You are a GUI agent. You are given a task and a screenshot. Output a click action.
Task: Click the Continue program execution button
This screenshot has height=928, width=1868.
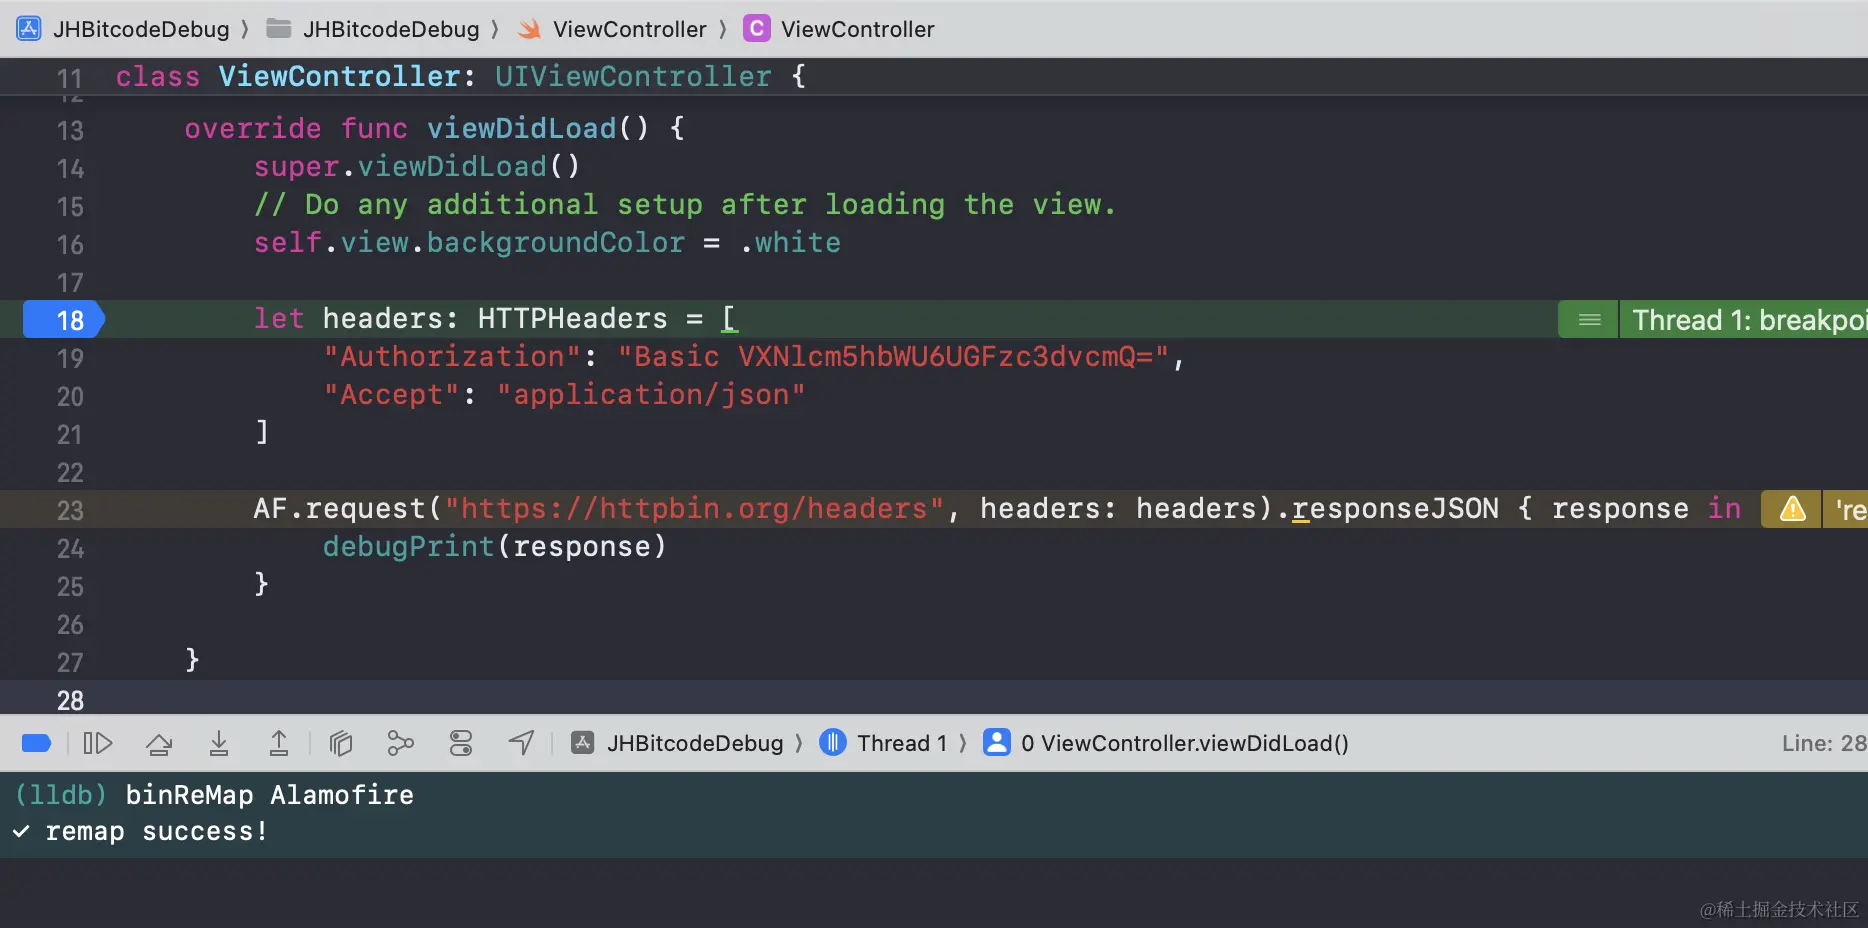[x=97, y=743]
